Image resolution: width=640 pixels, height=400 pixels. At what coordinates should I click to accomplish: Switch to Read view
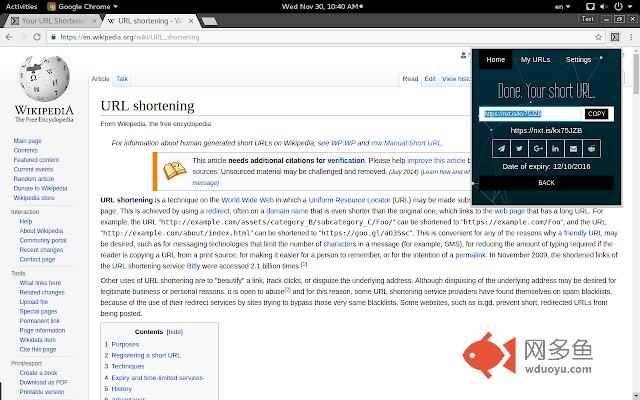click(x=410, y=79)
